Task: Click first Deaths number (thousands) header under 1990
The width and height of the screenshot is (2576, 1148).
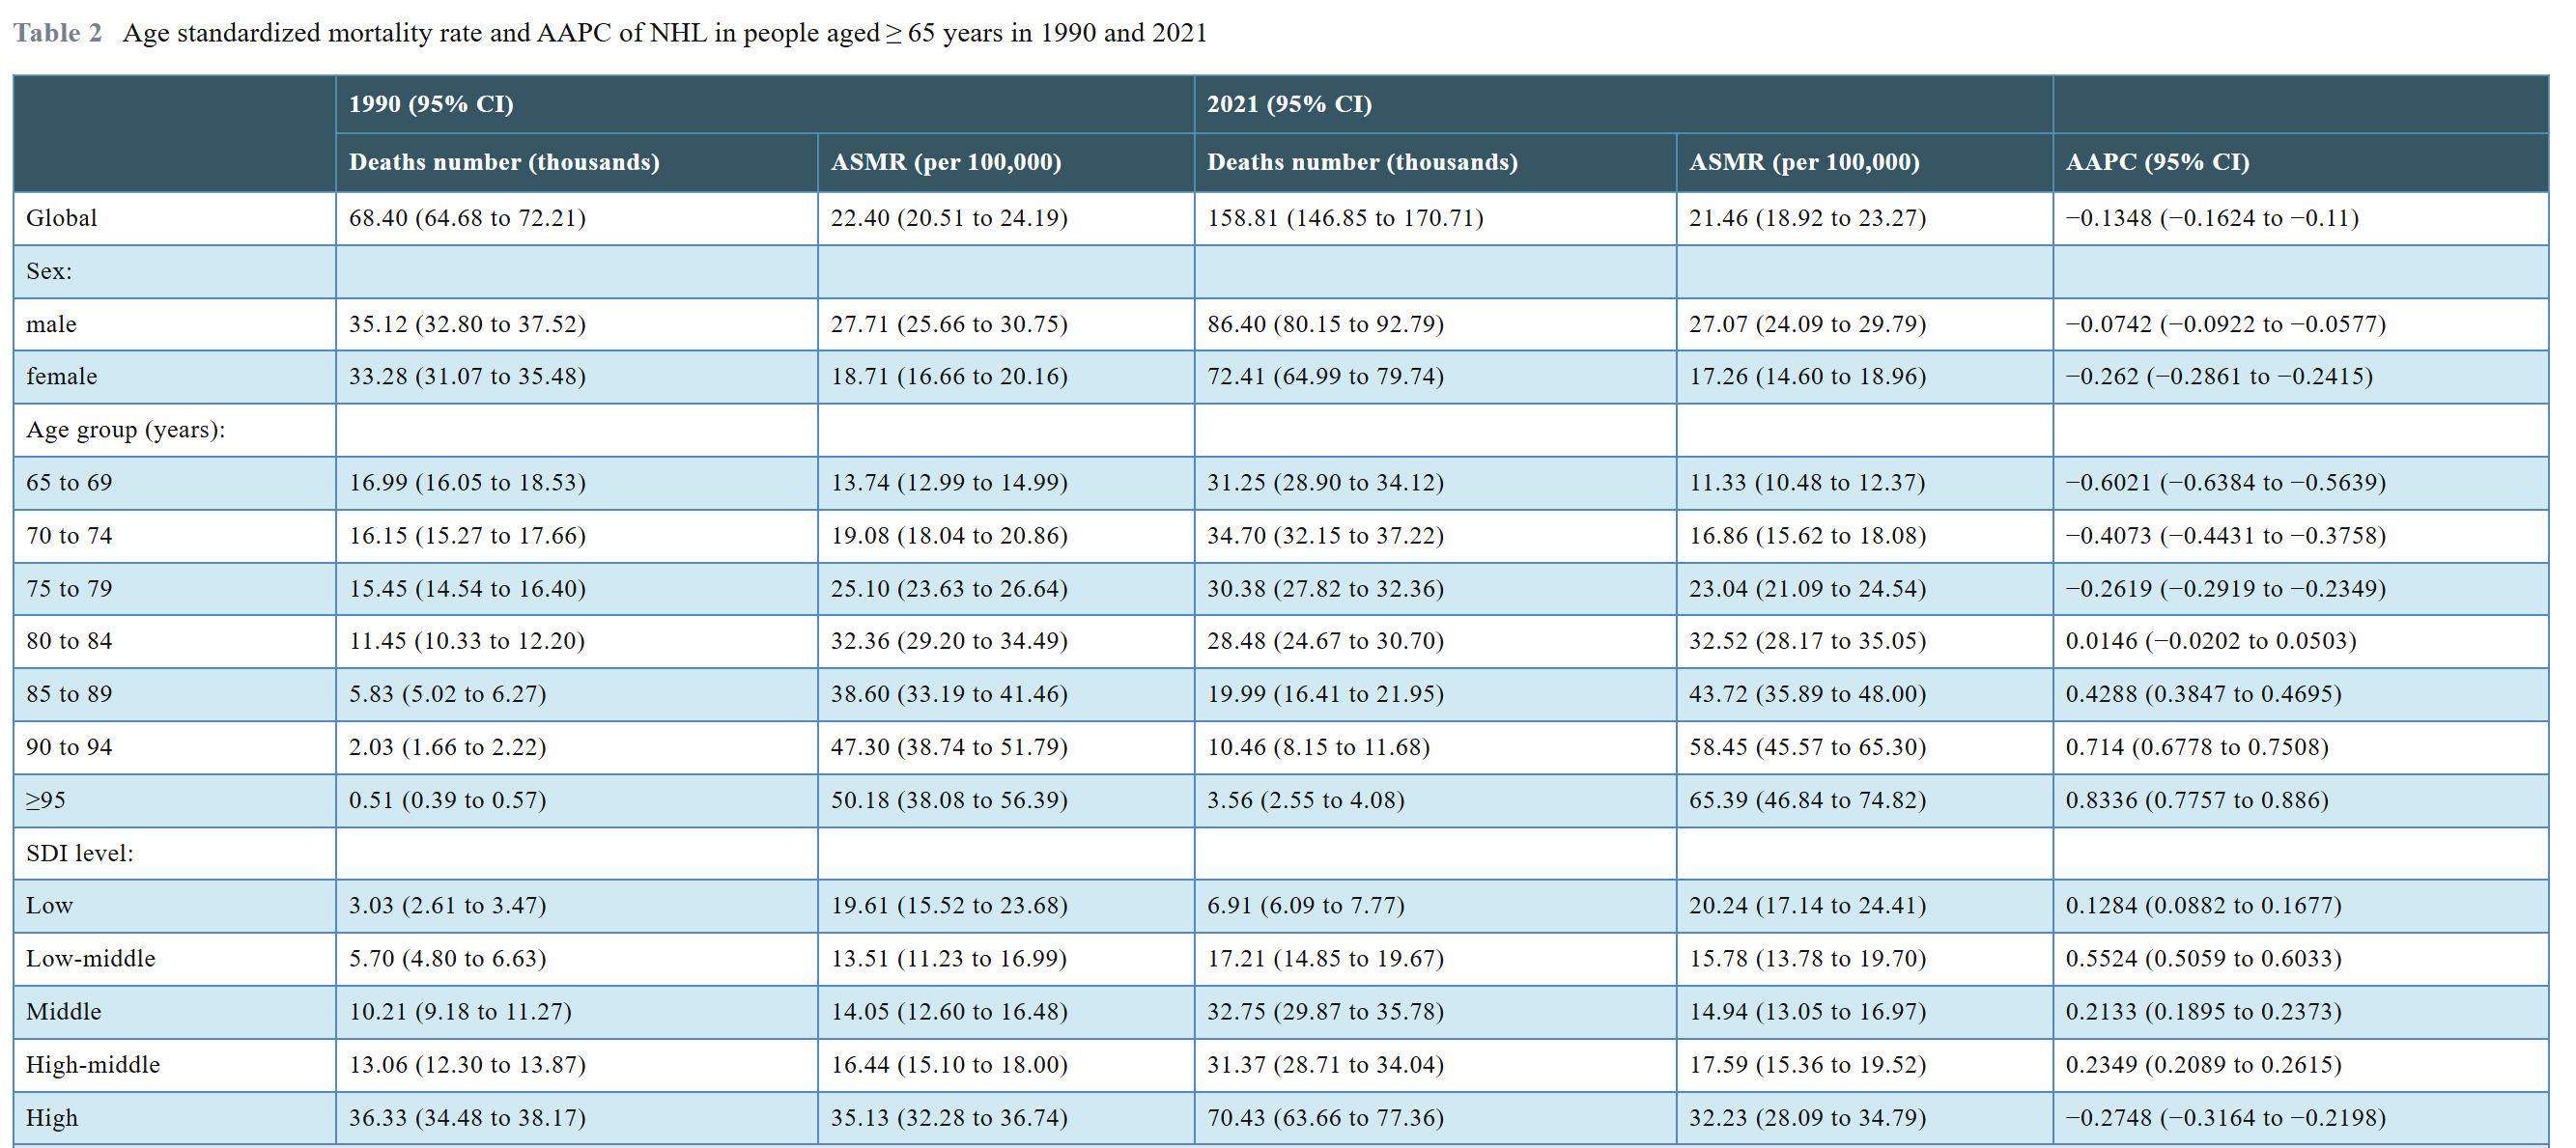Action: (503, 162)
